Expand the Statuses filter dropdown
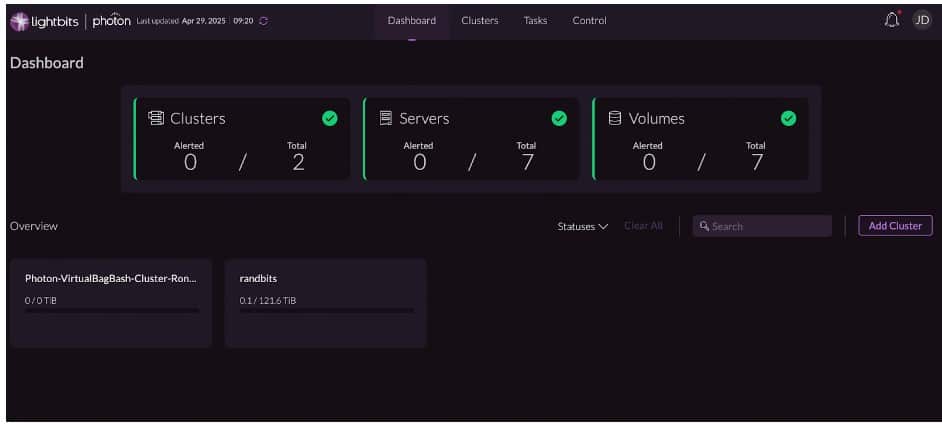This screenshot has width=942, height=428. [583, 227]
